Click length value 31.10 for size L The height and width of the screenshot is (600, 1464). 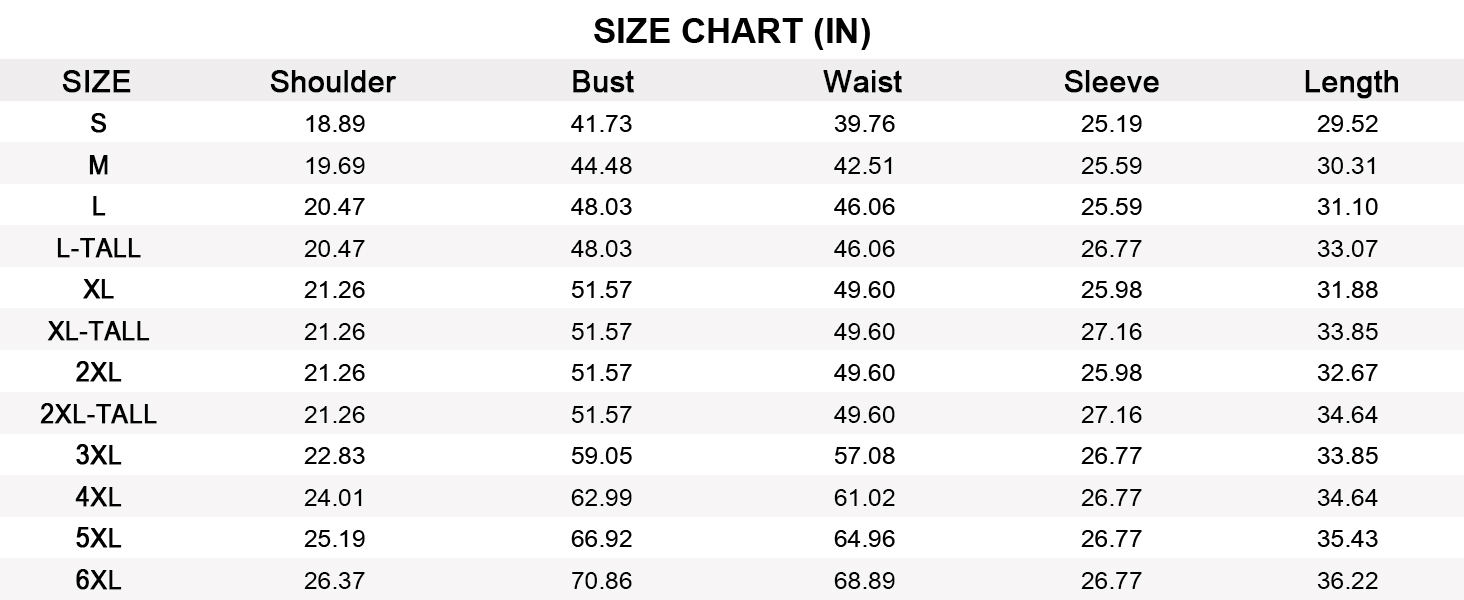tap(1347, 207)
